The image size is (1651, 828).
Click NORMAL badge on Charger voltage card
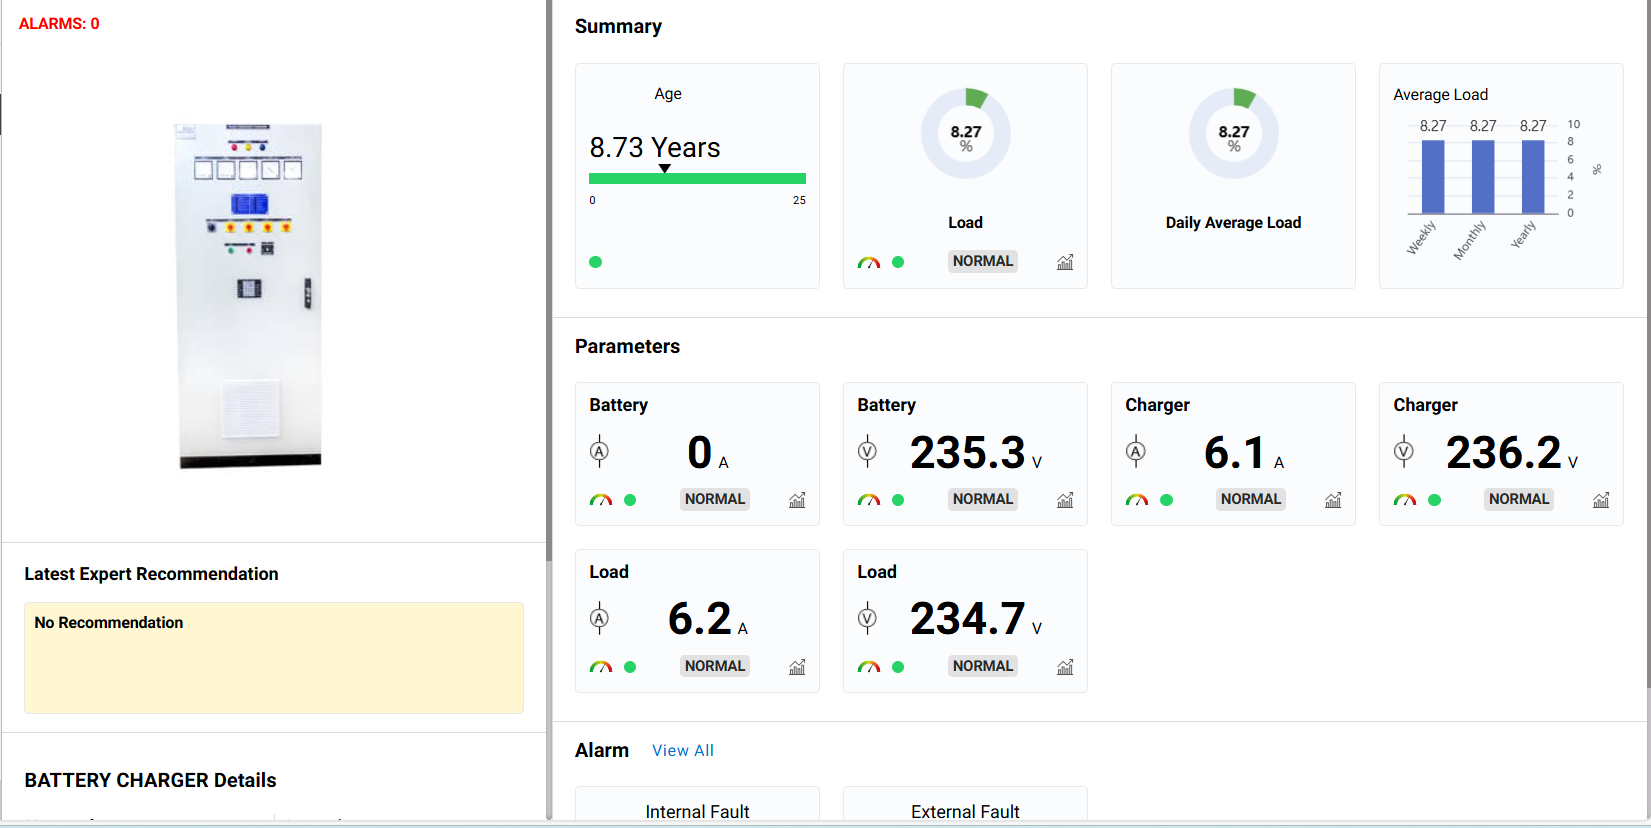(x=1518, y=499)
